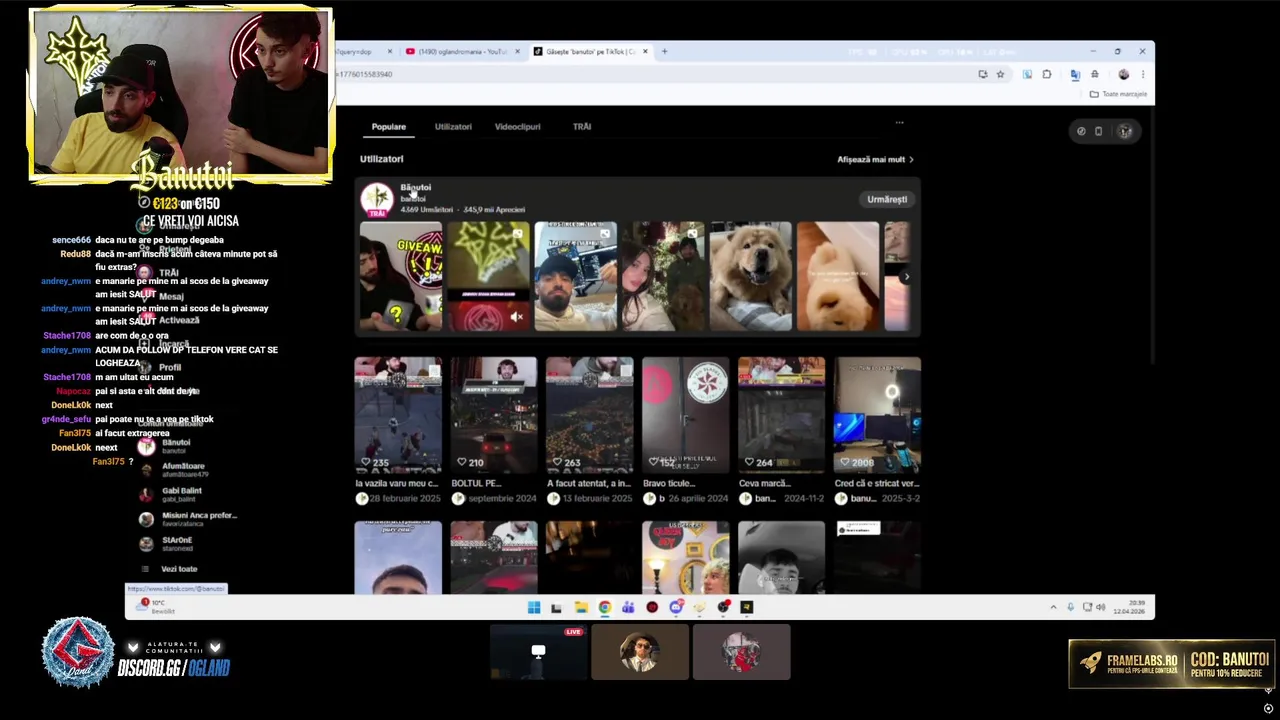The image size is (1280, 720).
Task: Open the man in white cap thumbnail
Action: [576, 276]
